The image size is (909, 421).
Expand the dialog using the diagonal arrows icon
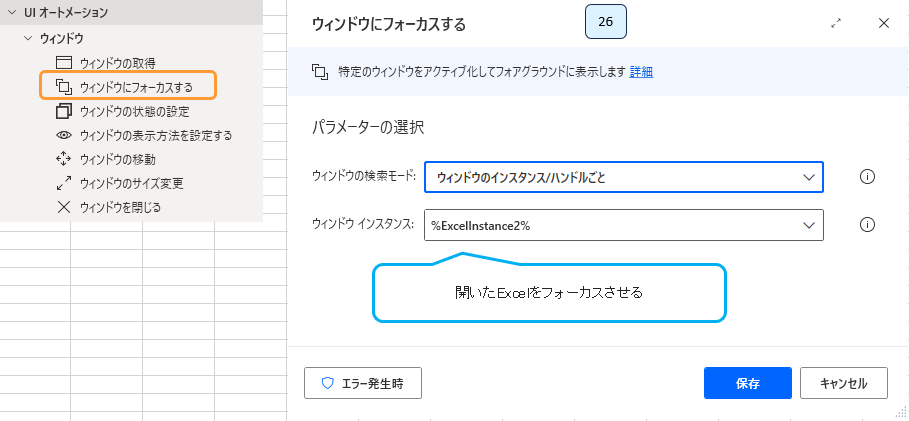coord(835,24)
